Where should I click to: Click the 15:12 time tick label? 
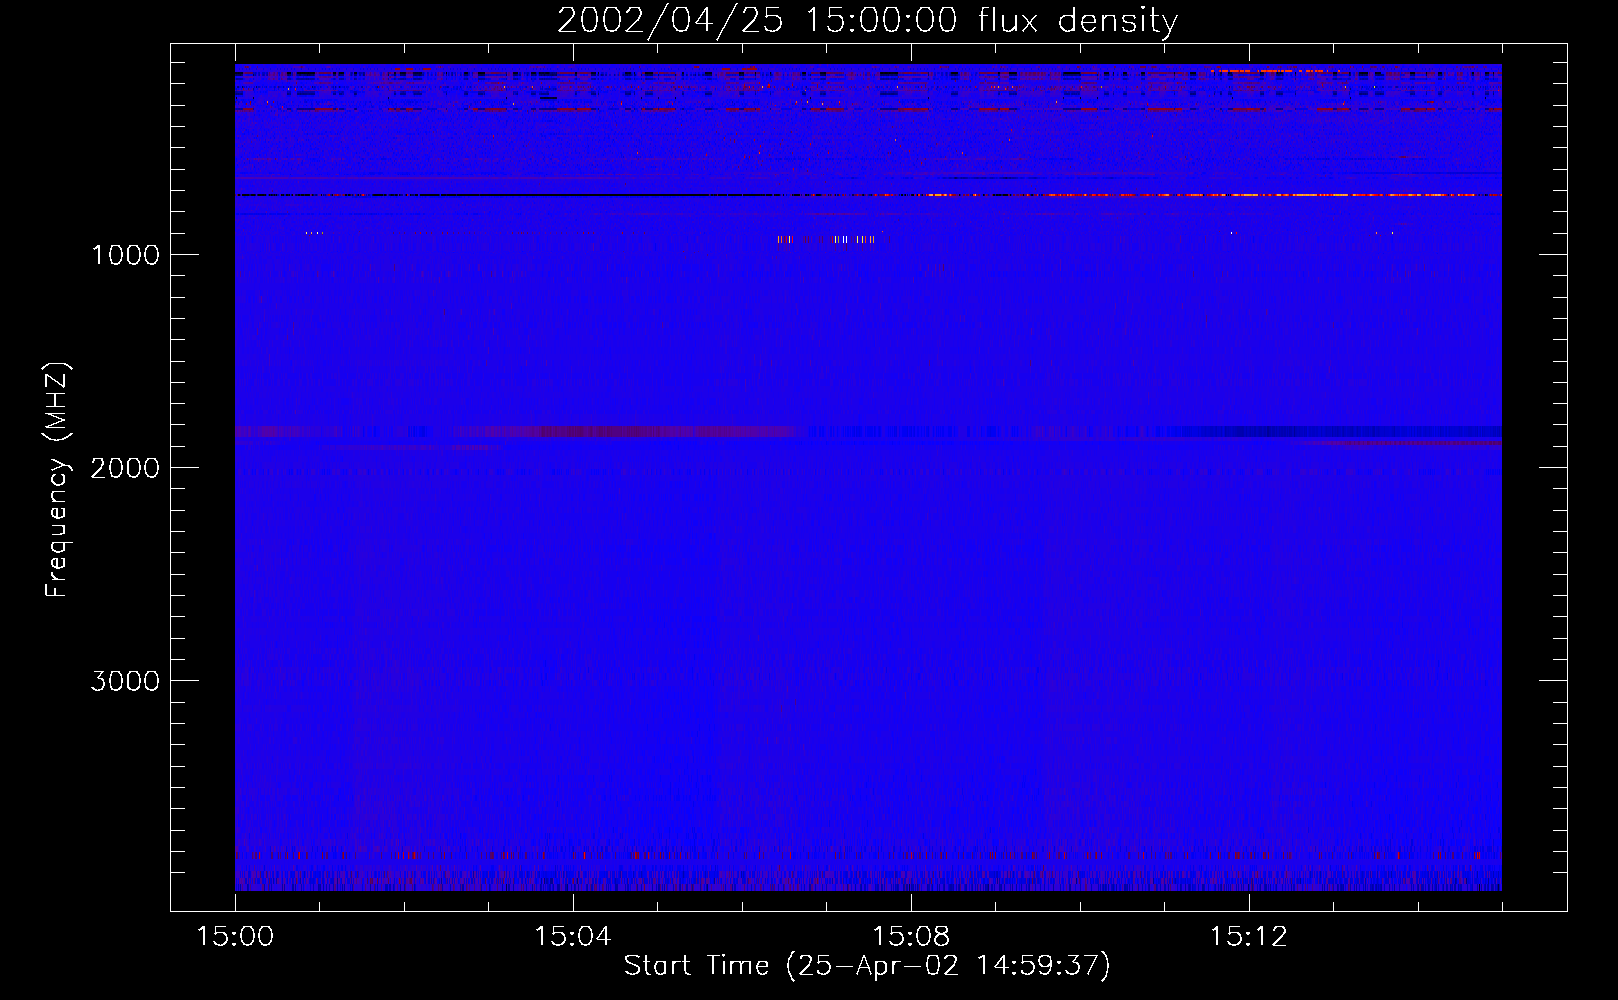click(x=1249, y=937)
